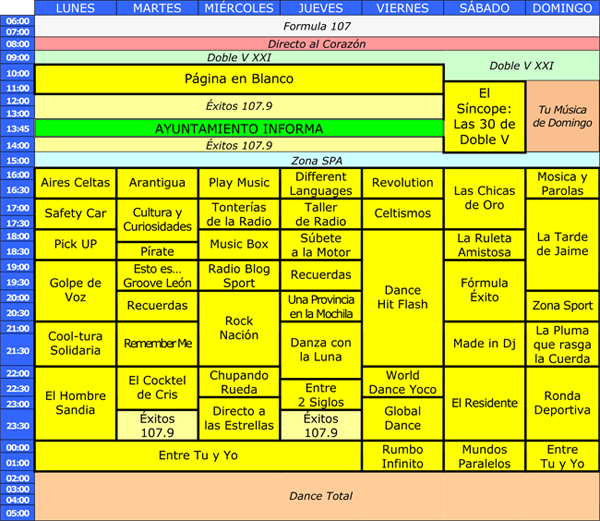The image size is (600, 521).
Task: Select the MIÉRCOLES column header
Action: [239, 8]
